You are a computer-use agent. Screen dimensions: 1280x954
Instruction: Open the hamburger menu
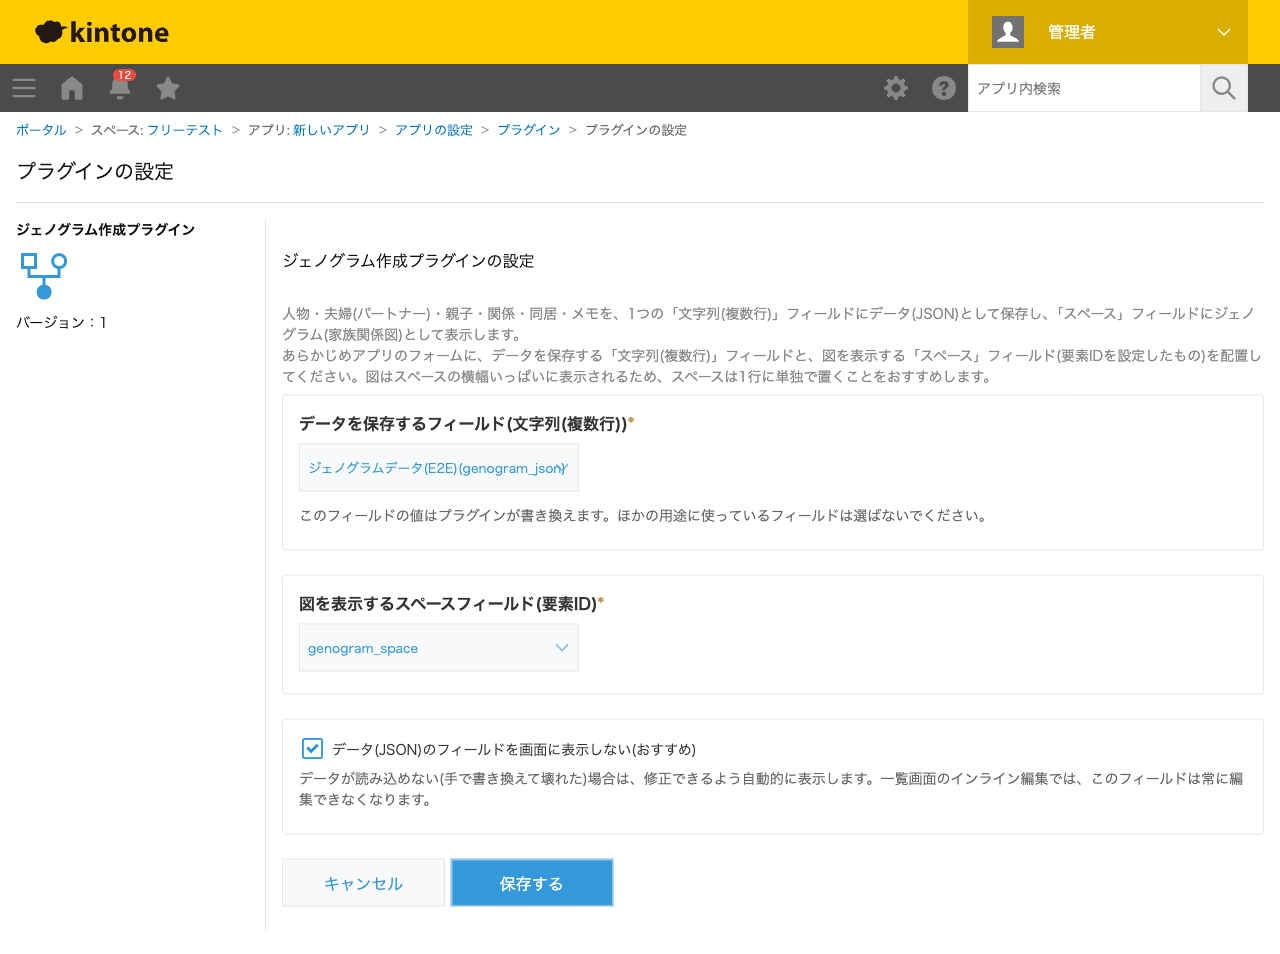tap(24, 88)
